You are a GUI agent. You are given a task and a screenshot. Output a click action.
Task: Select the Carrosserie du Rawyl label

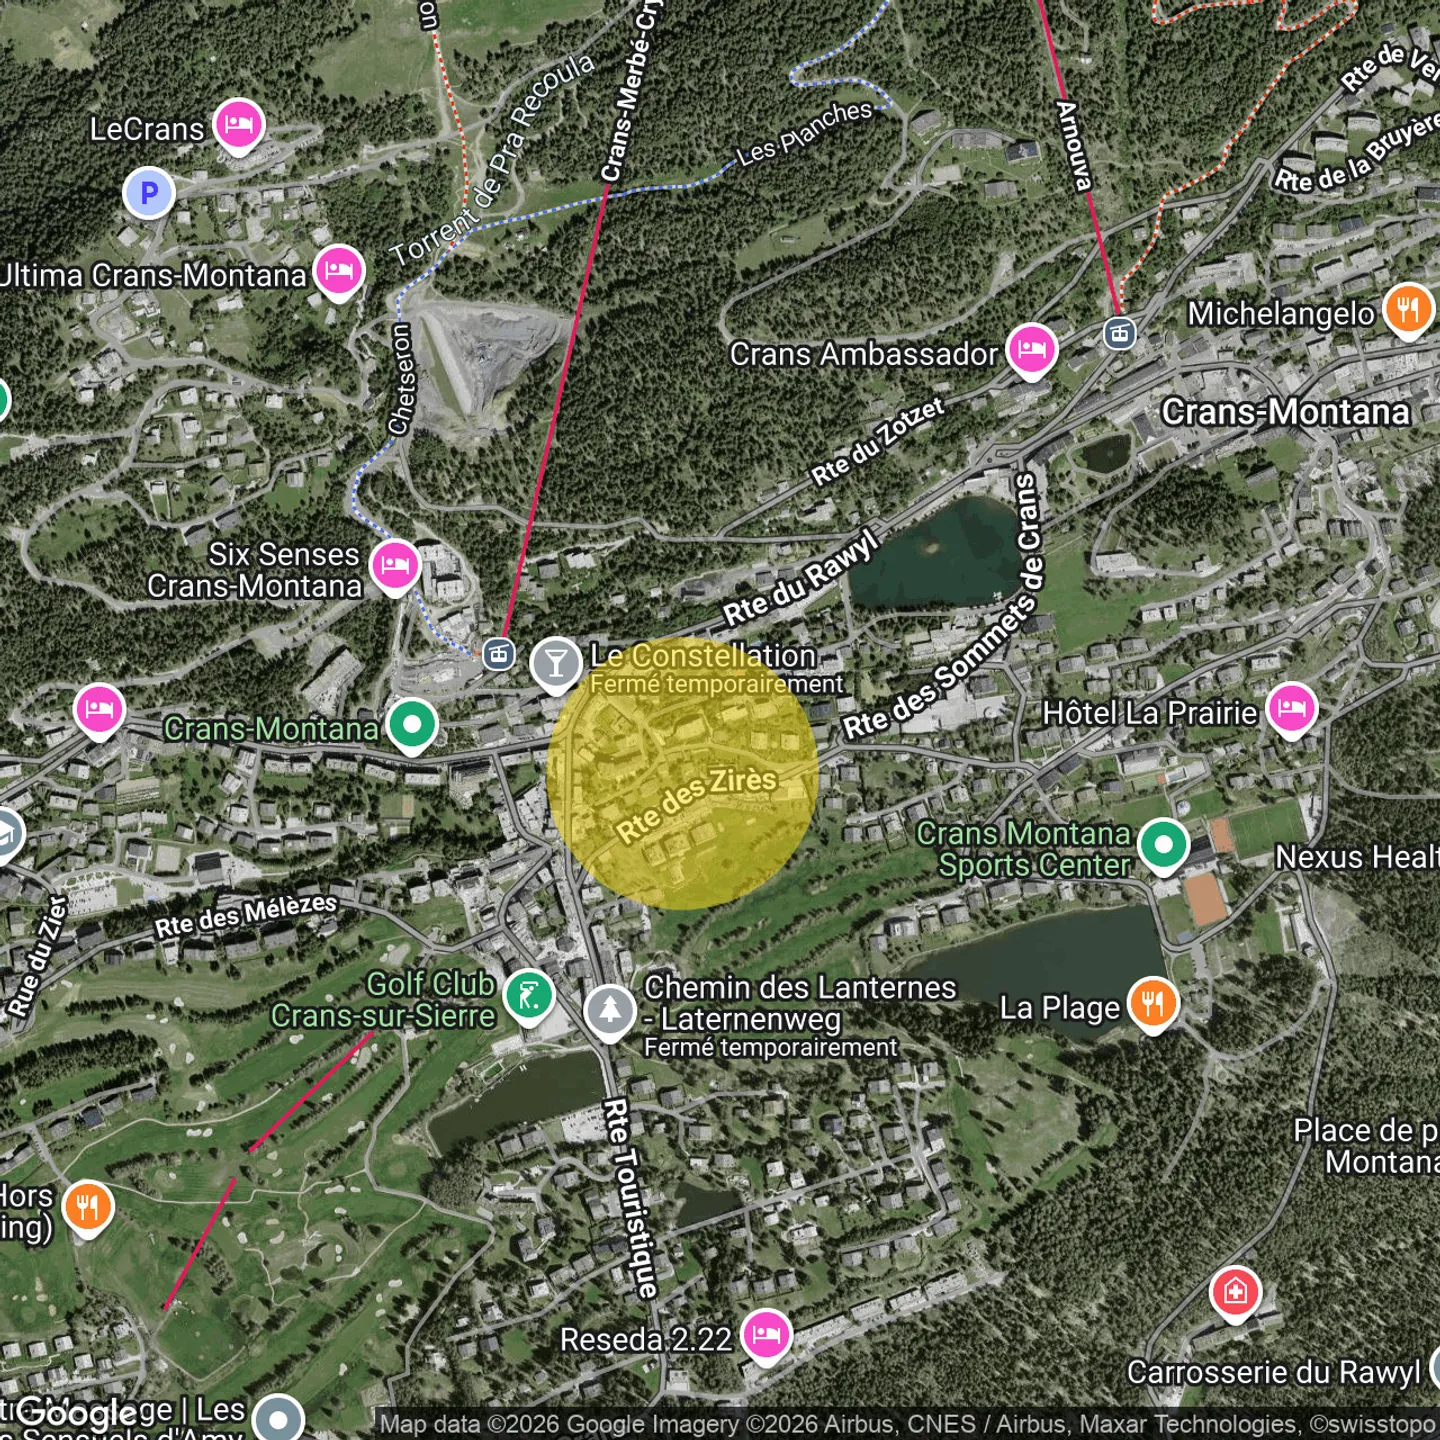point(1274,1373)
